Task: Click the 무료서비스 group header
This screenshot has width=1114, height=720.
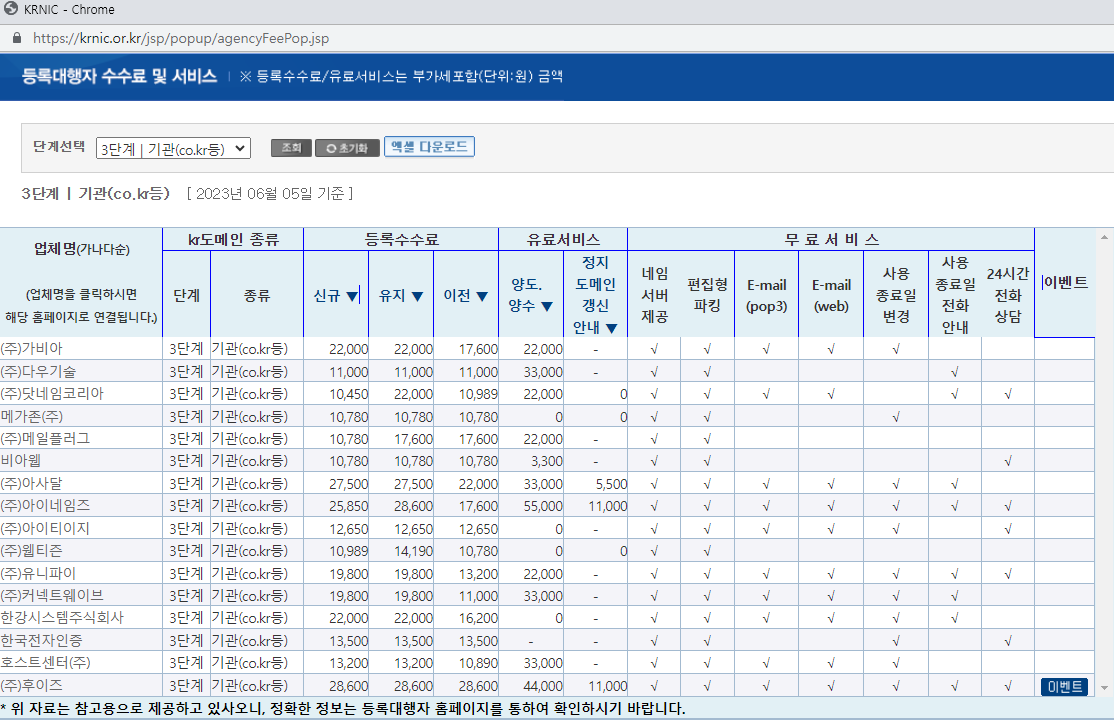Action: pos(831,240)
